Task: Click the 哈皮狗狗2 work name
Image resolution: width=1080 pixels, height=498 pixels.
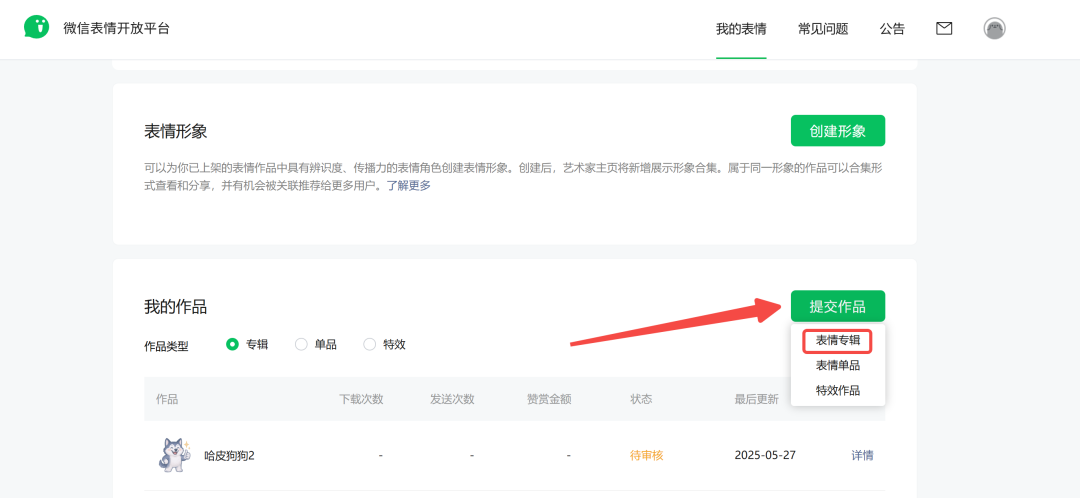Action: click(229, 455)
